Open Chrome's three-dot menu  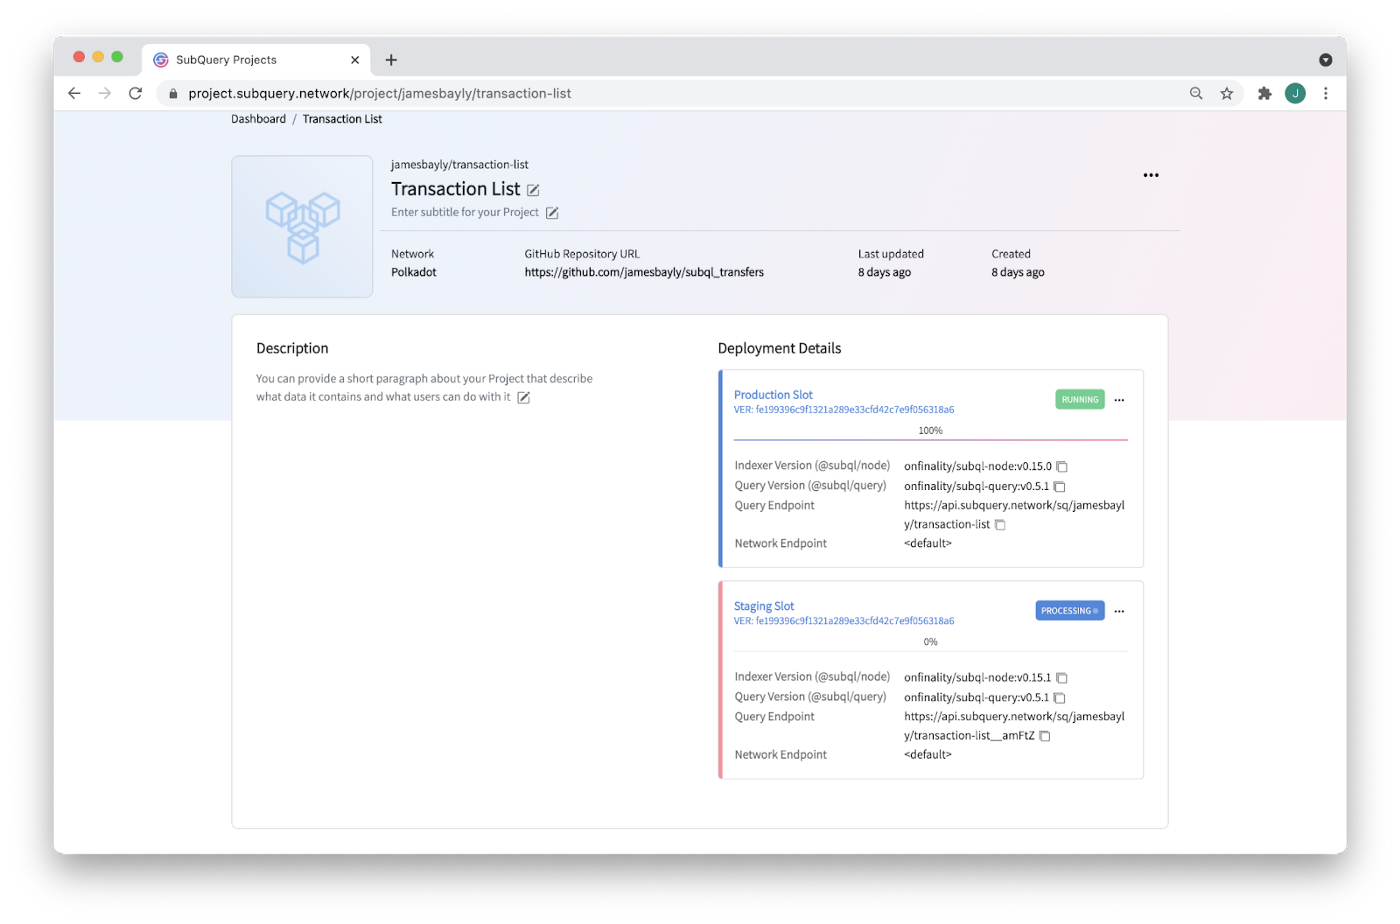pos(1326,93)
